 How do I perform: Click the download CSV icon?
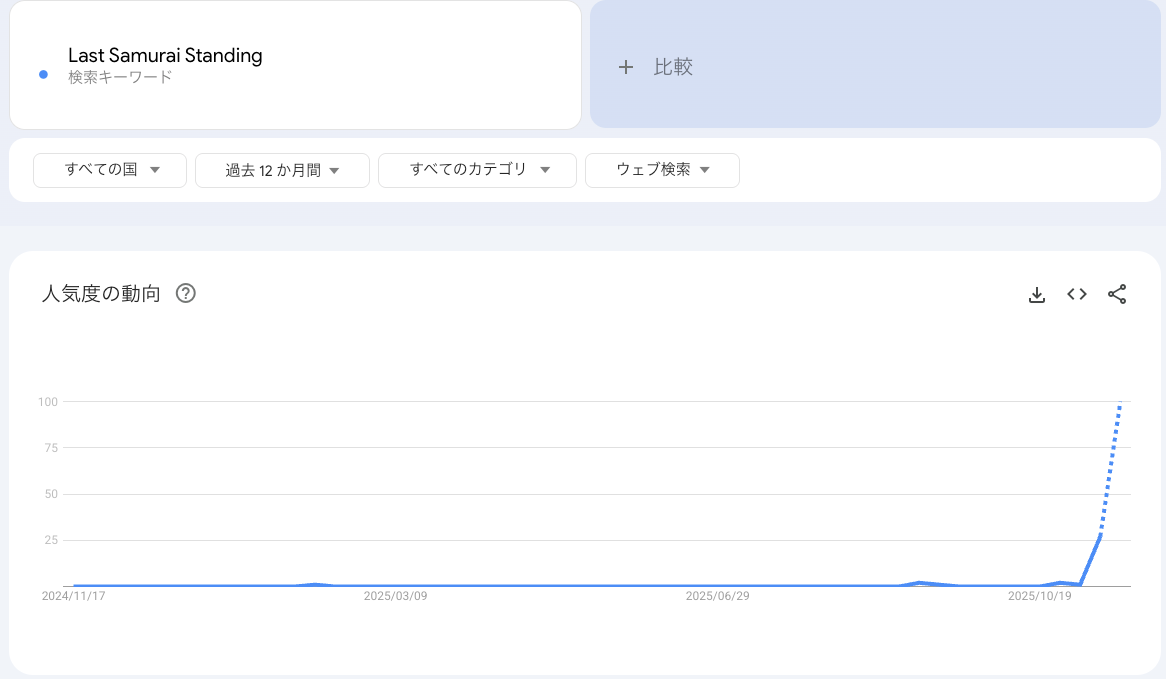(1037, 294)
